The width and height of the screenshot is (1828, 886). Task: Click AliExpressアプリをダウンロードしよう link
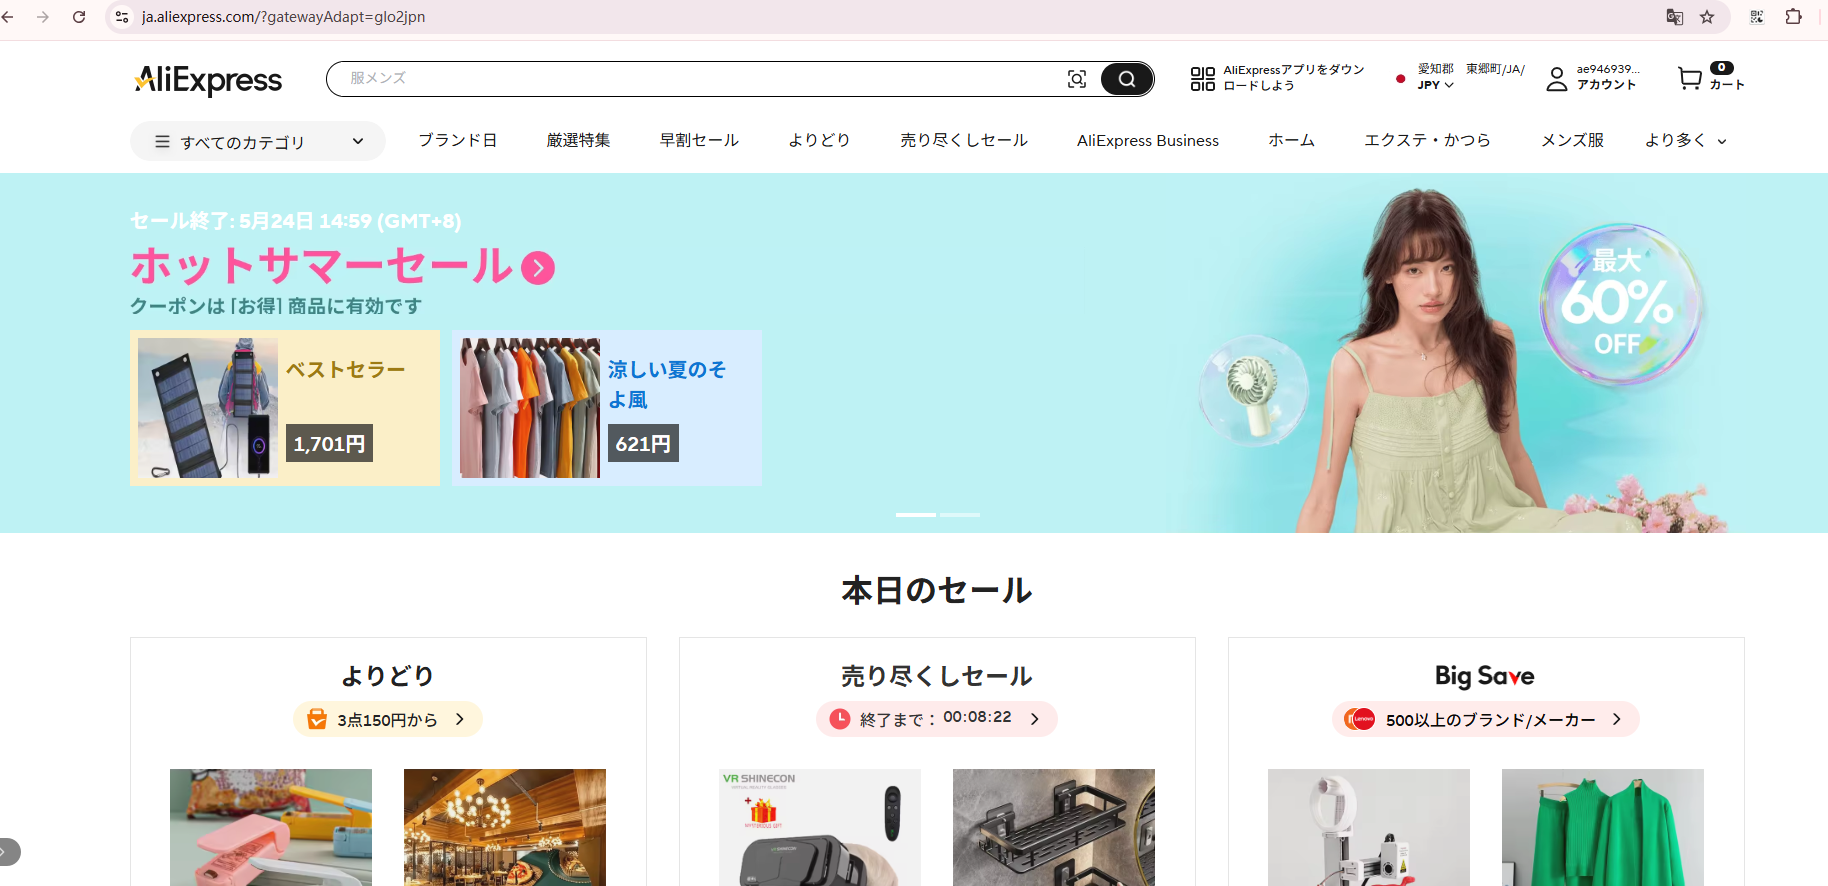pyautogui.click(x=1293, y=78)
